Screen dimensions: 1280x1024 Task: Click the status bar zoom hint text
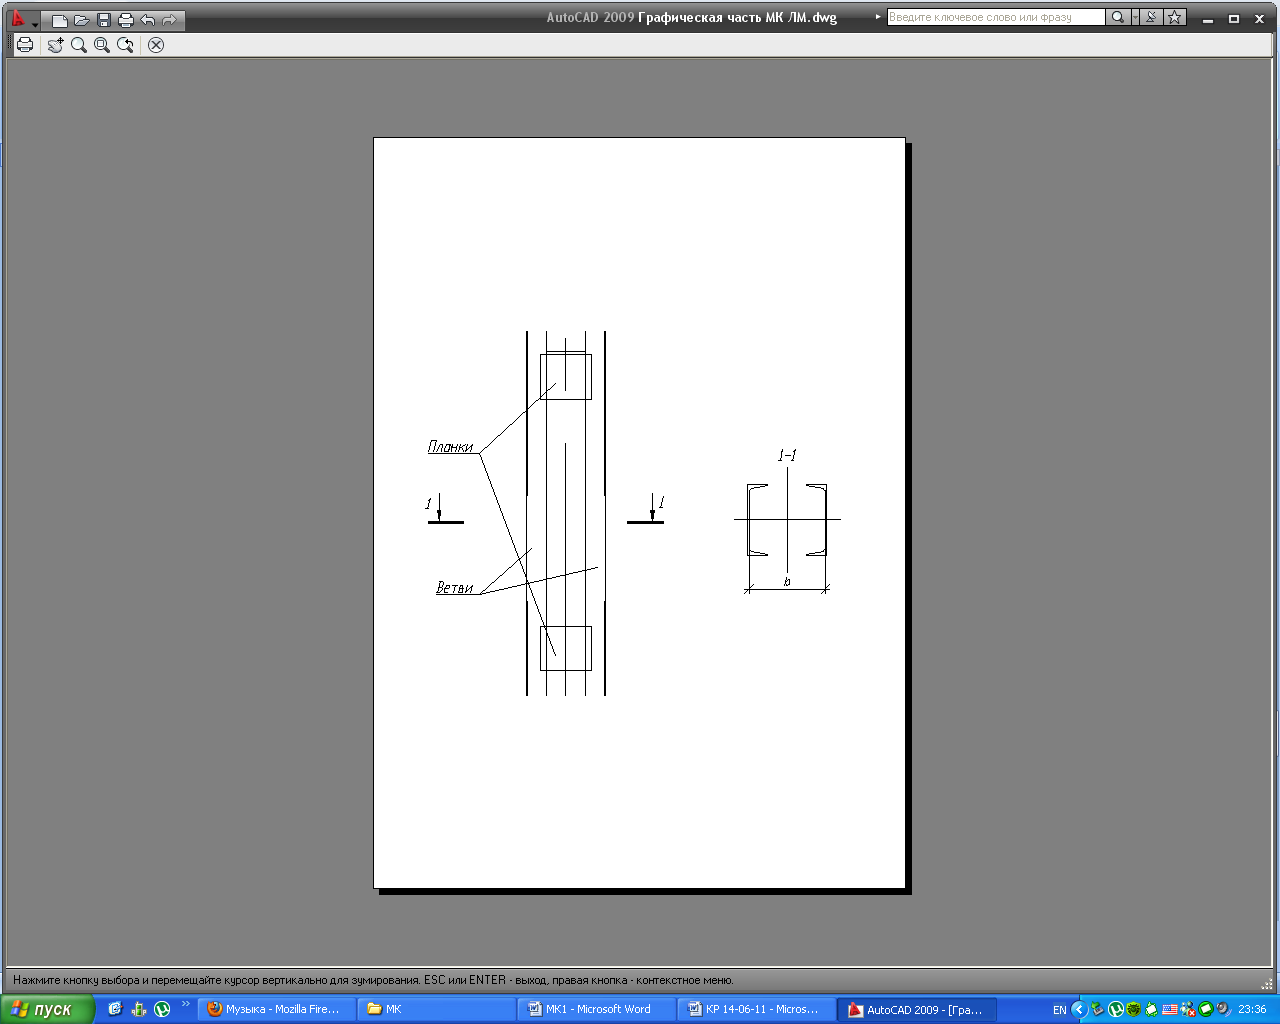pos(373,980)
